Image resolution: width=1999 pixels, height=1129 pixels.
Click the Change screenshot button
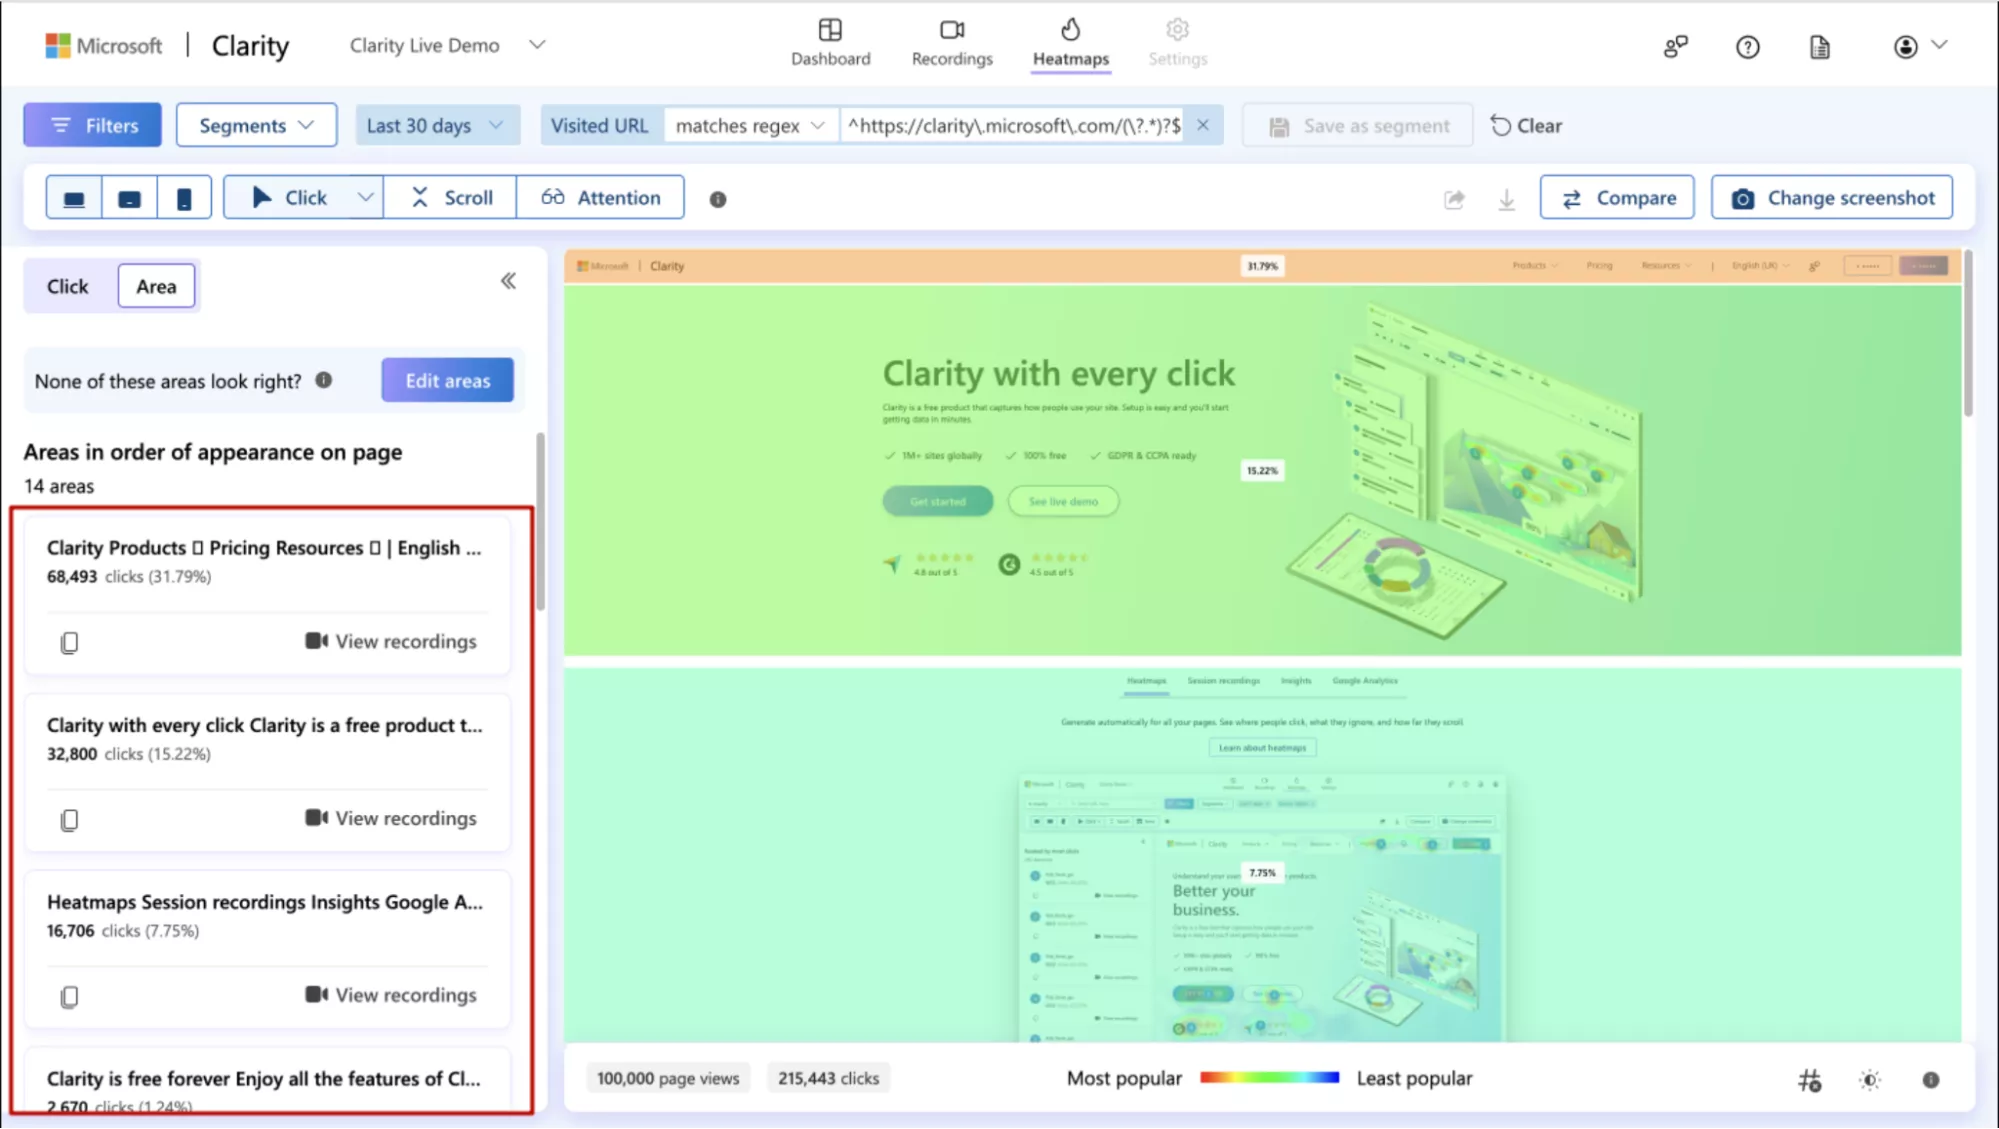(x=1831, y=197)
